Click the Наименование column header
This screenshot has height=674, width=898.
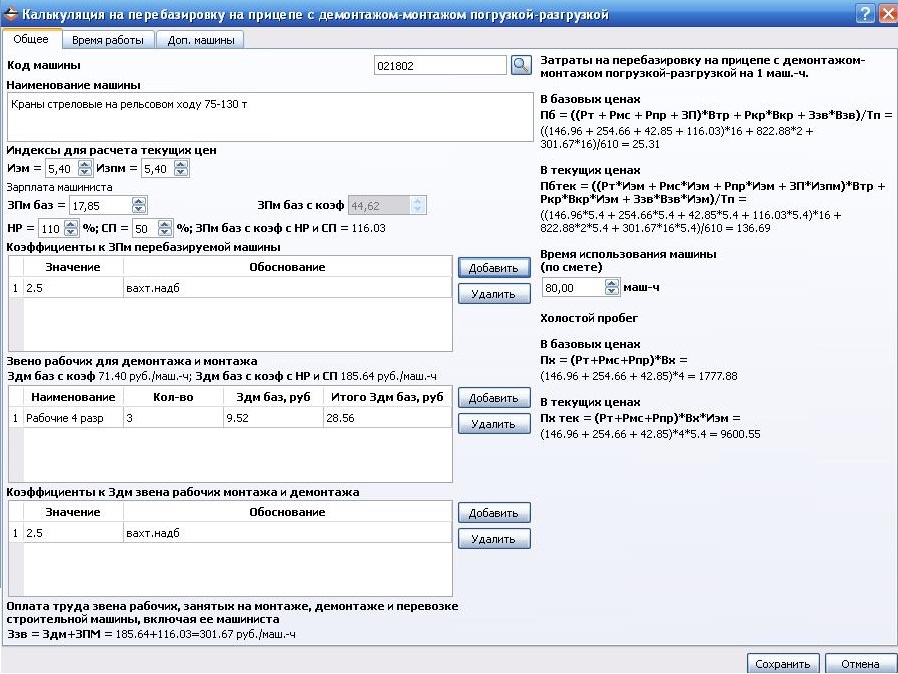[x=73, y=397]
